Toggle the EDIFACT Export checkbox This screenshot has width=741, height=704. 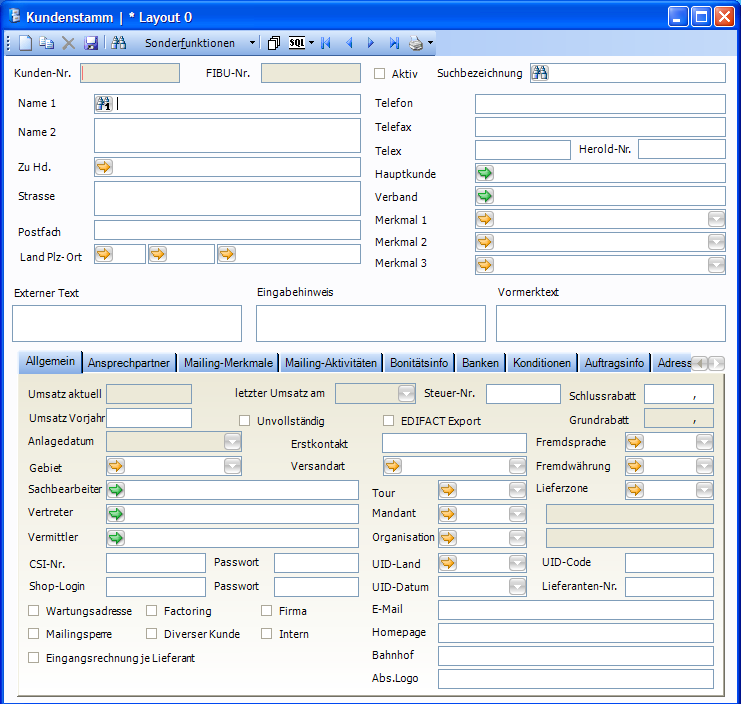tap(389, 421)
